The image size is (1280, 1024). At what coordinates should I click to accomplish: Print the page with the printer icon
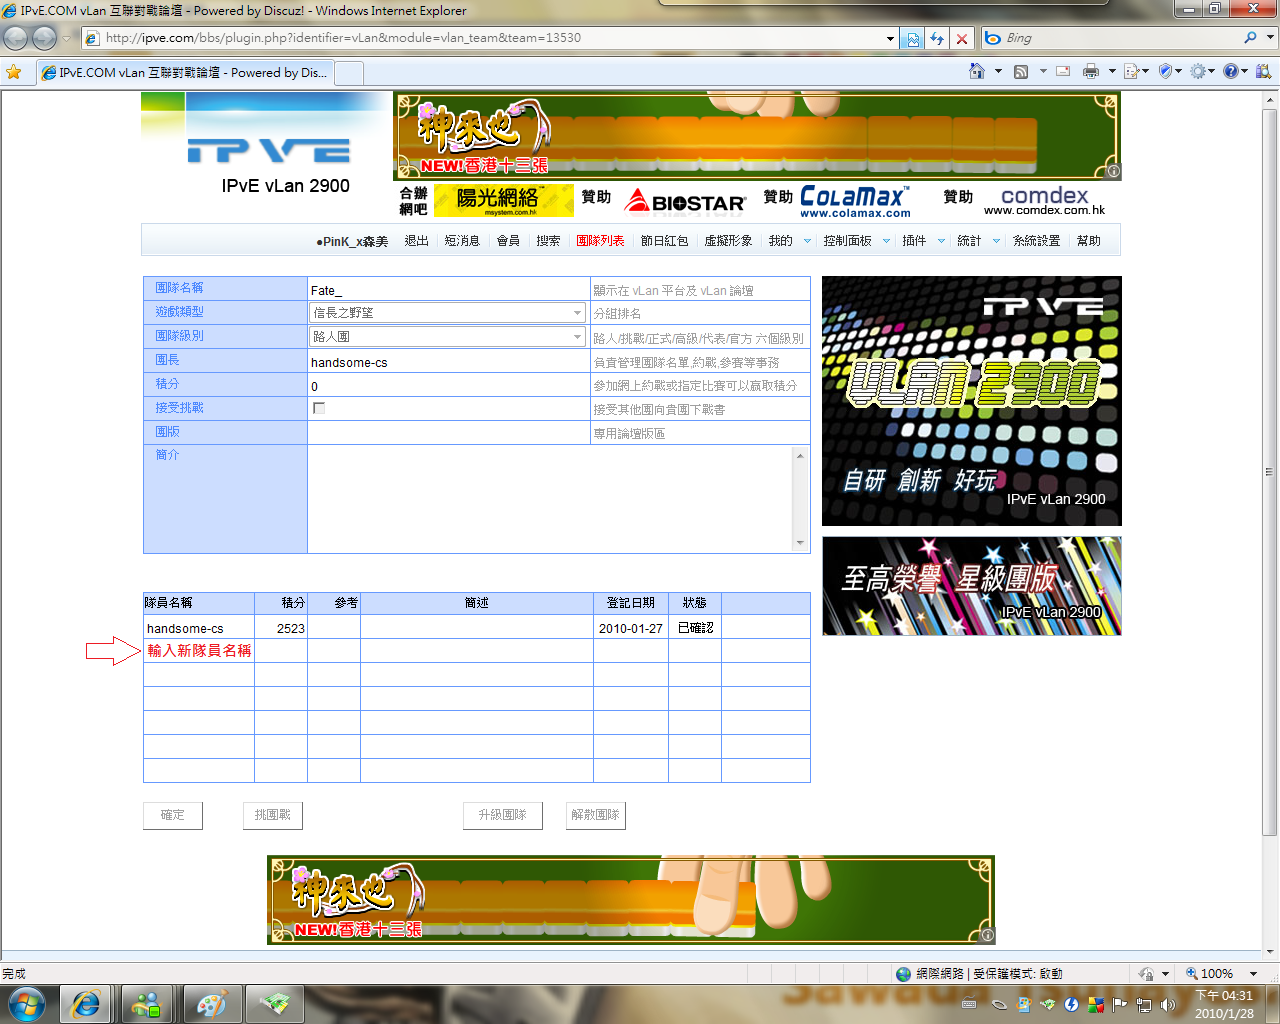[1091, 71]
